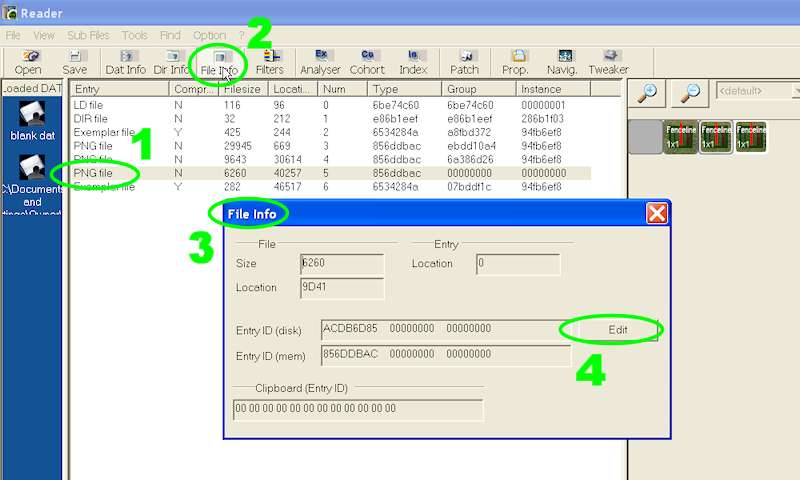
Task: Open a file with the Open toolbar icon
Action: pos(28,62)
